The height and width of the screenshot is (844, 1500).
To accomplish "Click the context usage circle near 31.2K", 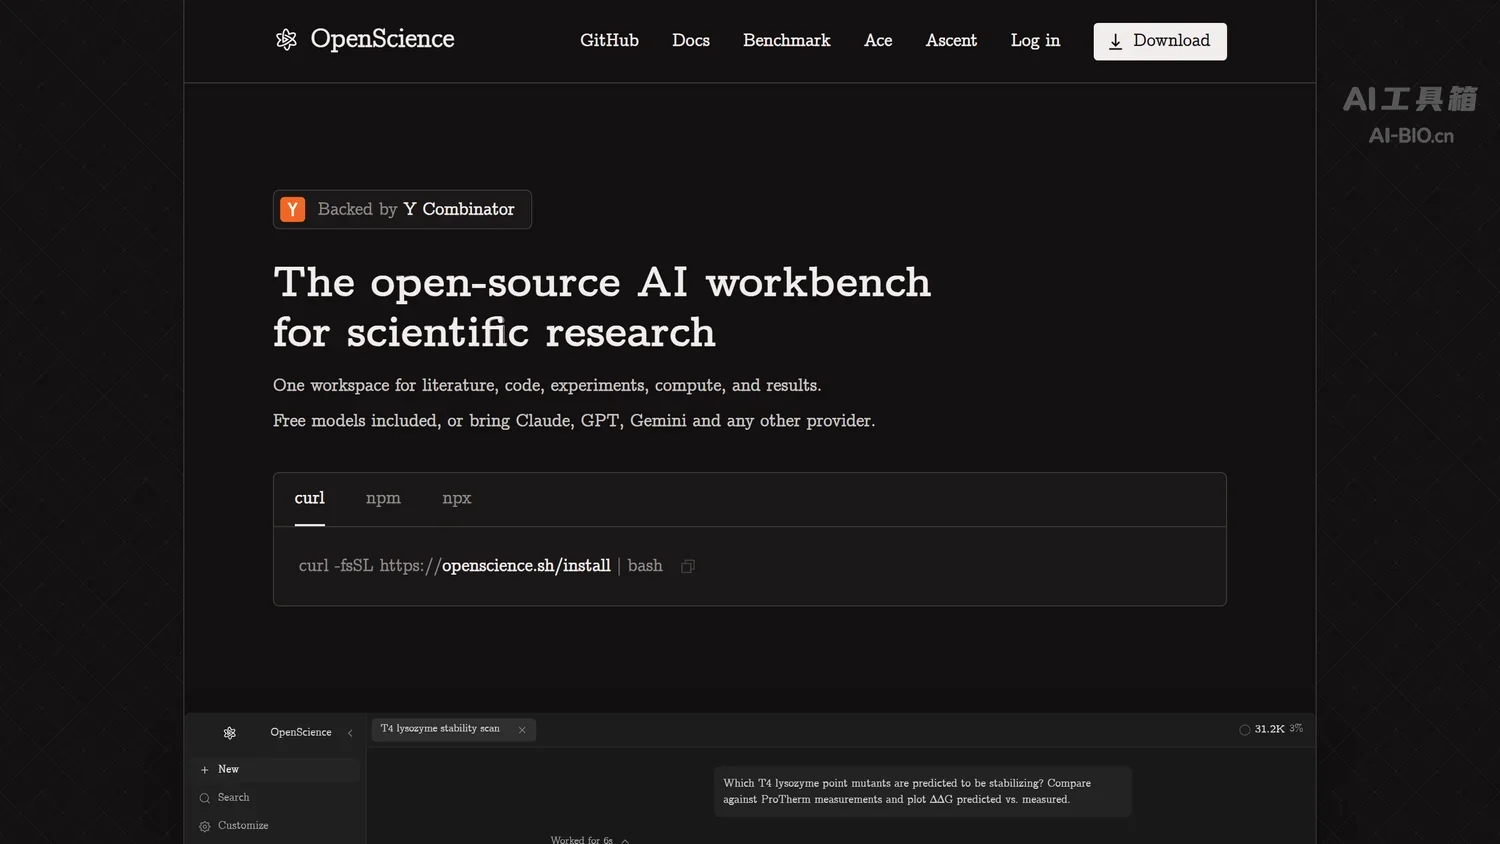I will coord(1245,730).
